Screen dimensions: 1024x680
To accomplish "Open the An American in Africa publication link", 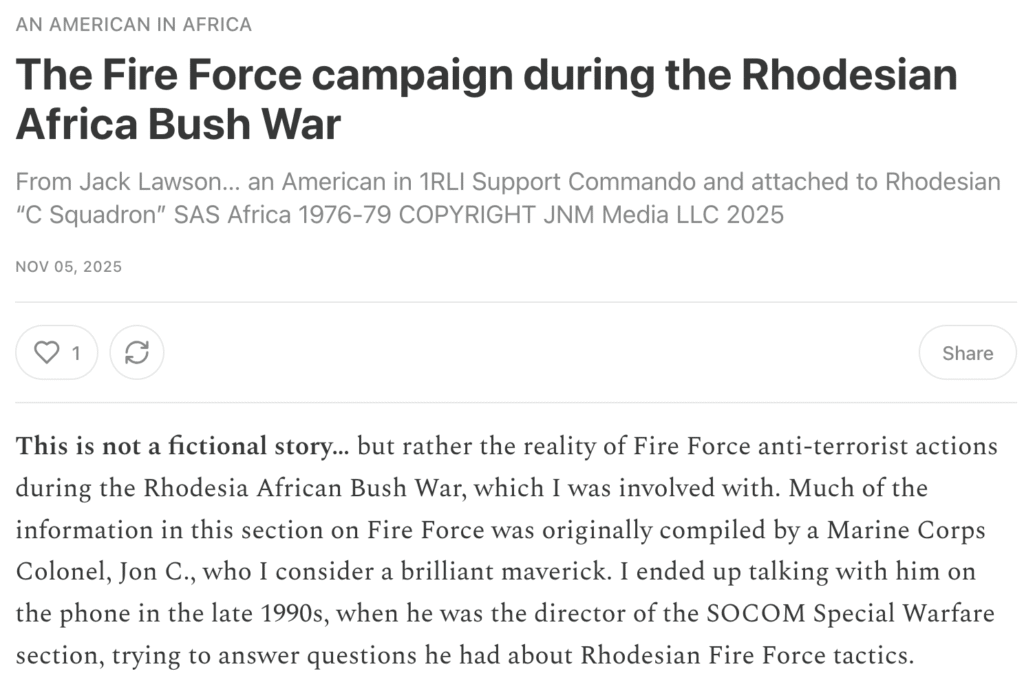I will [134, 24].
